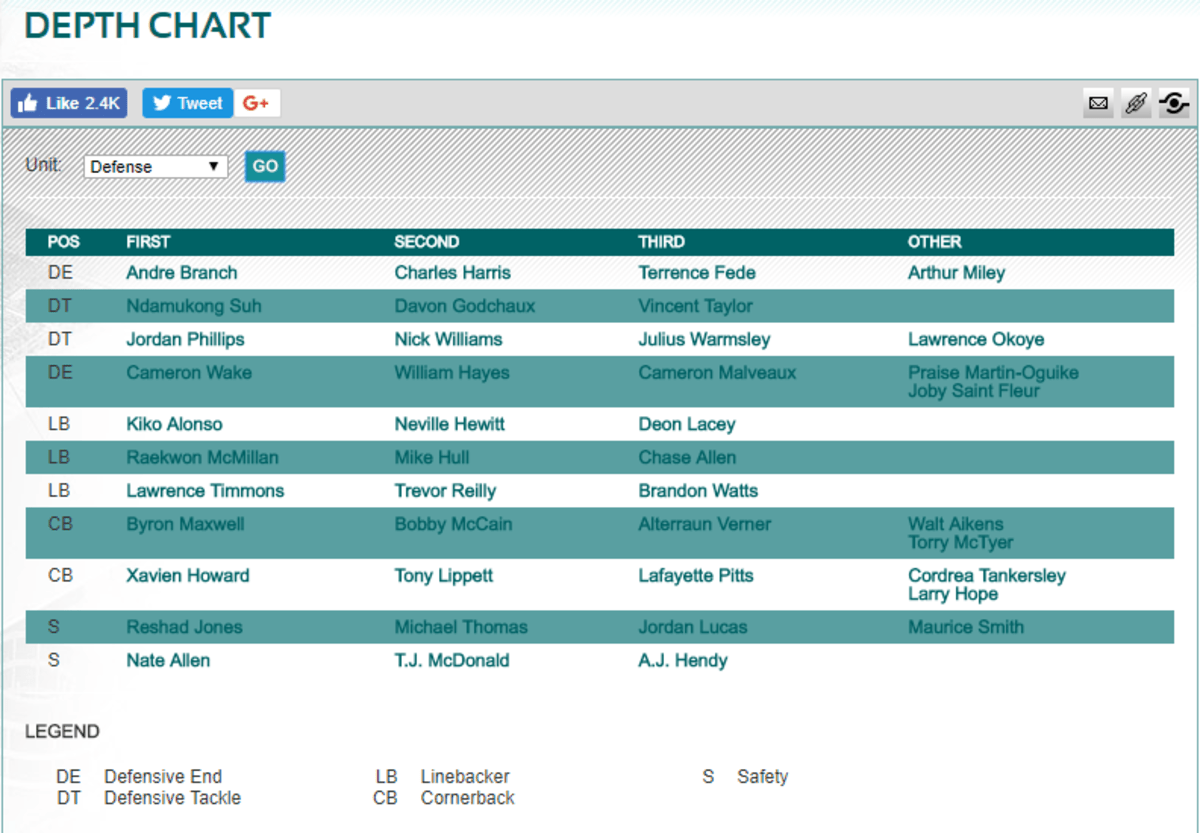Click William Hayes link
Screen dimensions: 1200x833
(x=452, y=373)
